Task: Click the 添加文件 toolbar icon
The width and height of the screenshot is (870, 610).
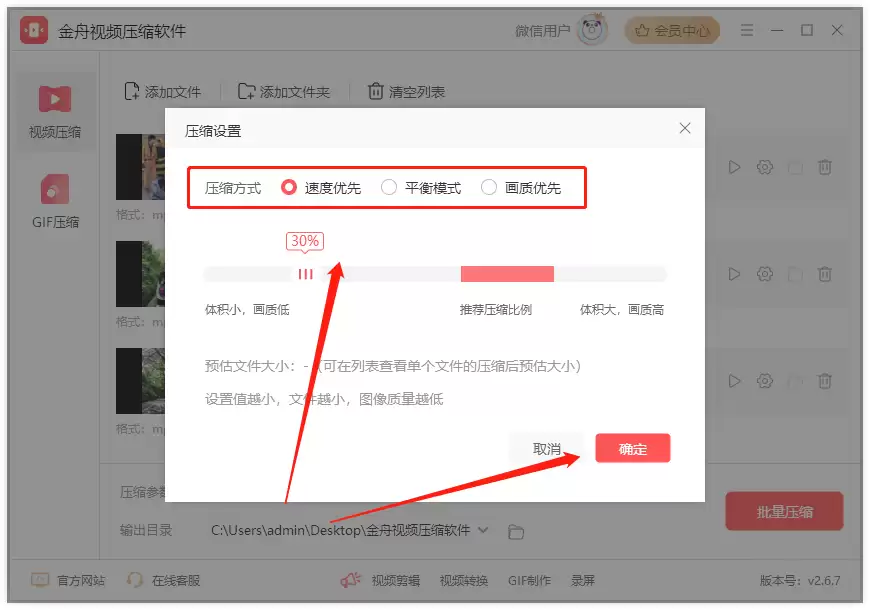Action: coord(131,91)
